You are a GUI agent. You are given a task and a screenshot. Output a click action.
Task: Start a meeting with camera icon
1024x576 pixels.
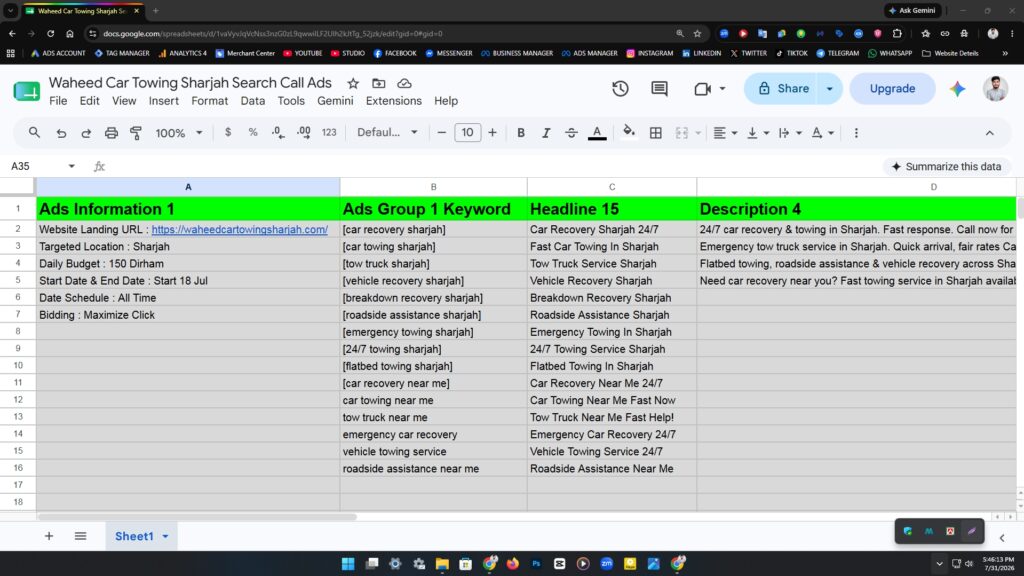coord(703,88)
